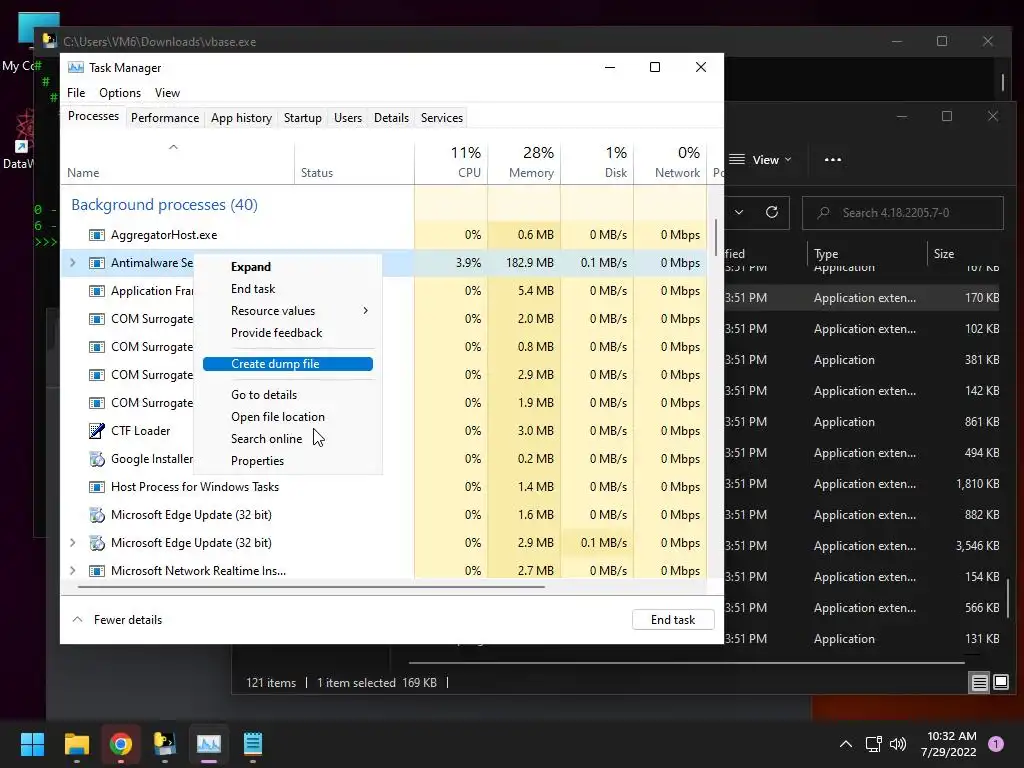Select Go to details in the context menu
Screen dimensions: 1024x768
288,395
